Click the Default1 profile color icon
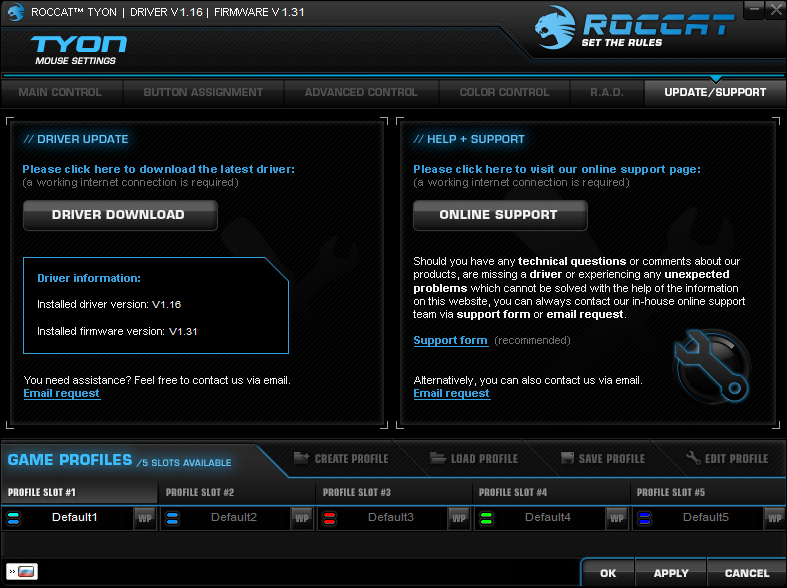The height and width of the screenshot is (588, 787). coord(14,518)
